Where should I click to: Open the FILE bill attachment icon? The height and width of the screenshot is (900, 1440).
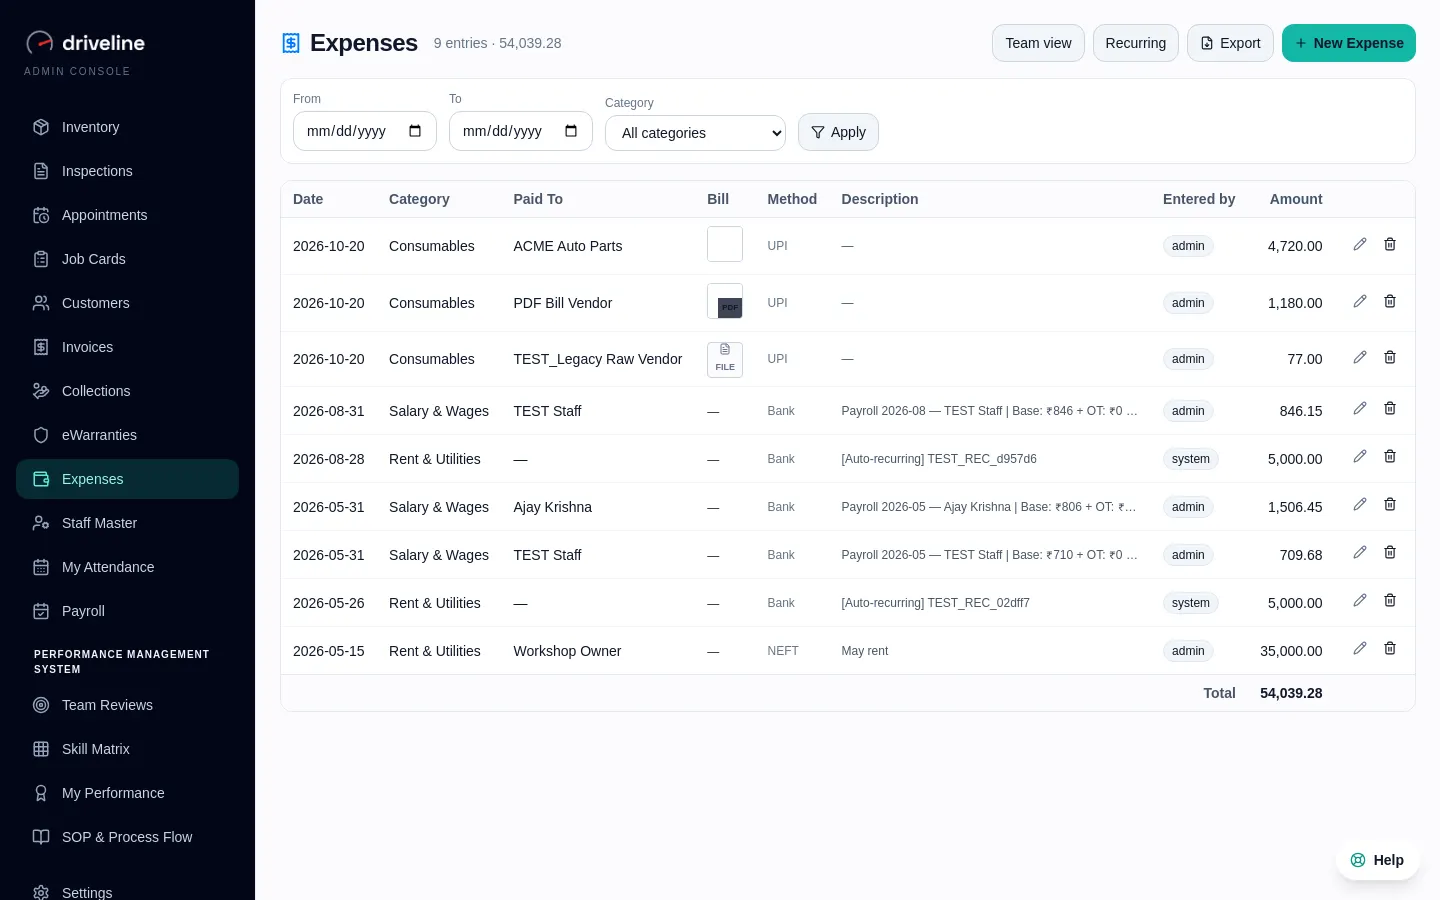pos(725,359)
